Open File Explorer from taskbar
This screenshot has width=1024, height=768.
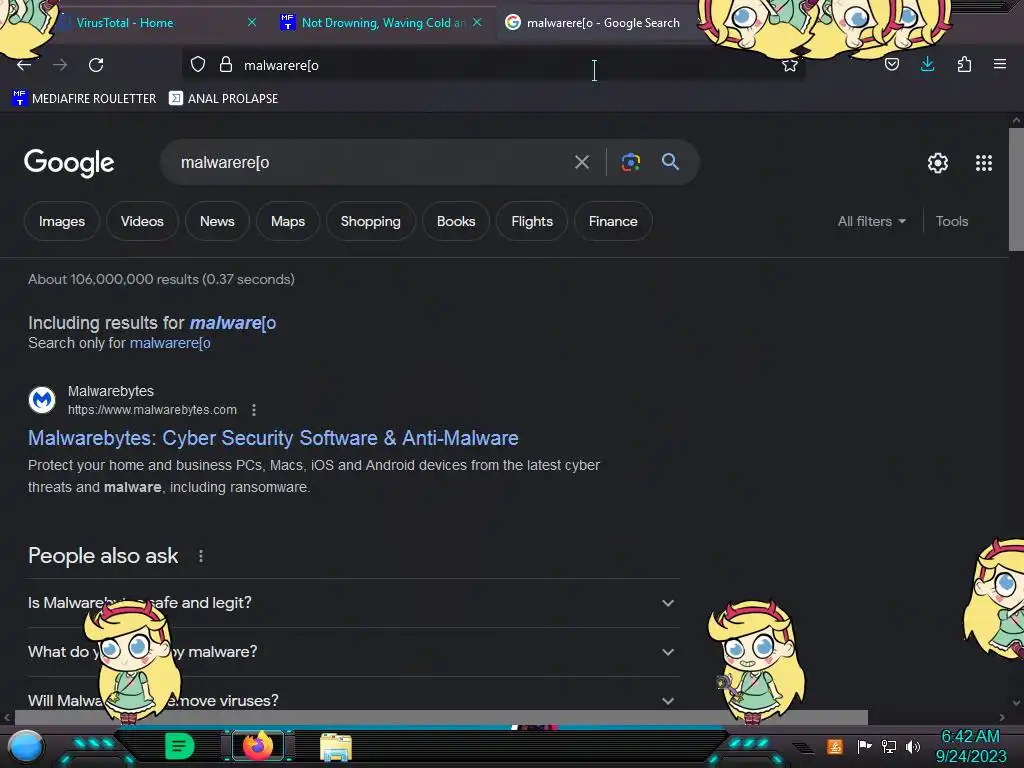pos(336,747)
